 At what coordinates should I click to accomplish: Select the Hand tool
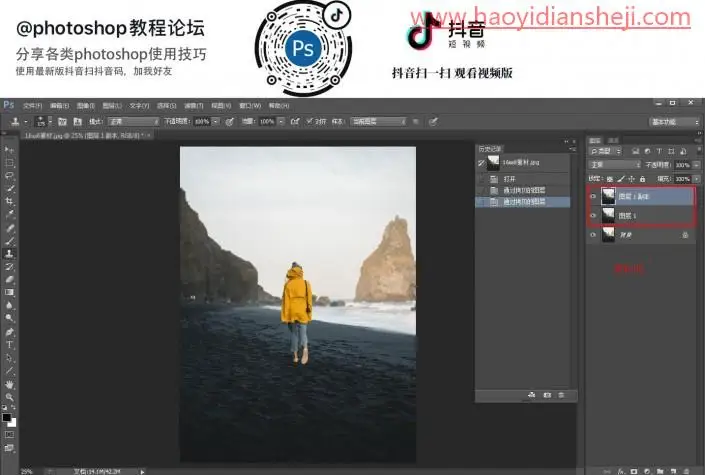pyautogui.click(x=9, y=385)
